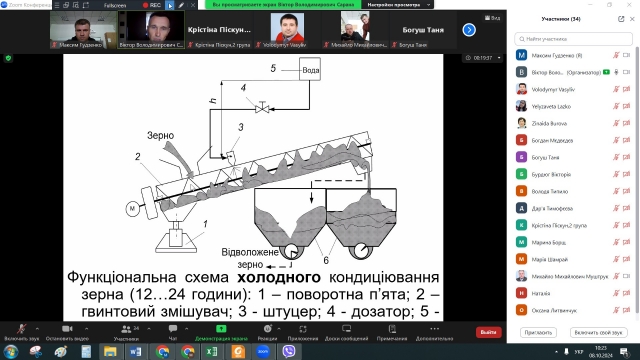Click the green Демонстрация экрана share icon
Screen dimensions: 640x360
point(221,329)
